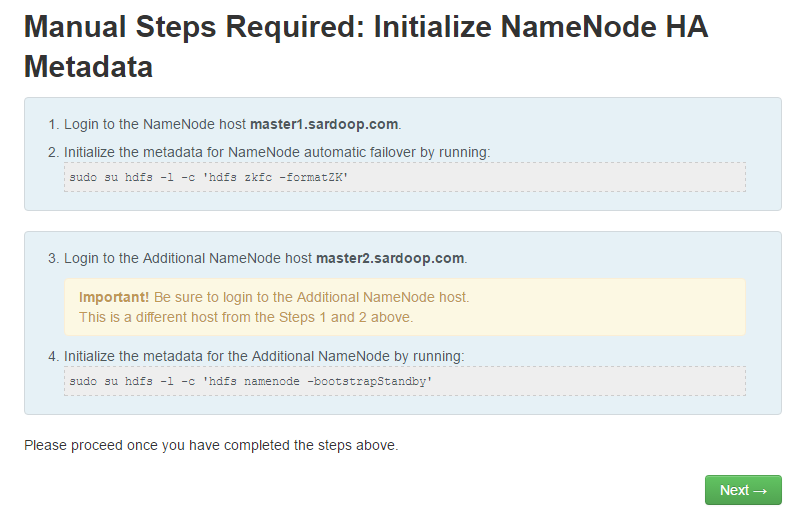Image resolution: width=803 pixels, height=511 pixels.
Task: Click 'Initialize NameNode HA' in the title
Action: click(540, 27)
